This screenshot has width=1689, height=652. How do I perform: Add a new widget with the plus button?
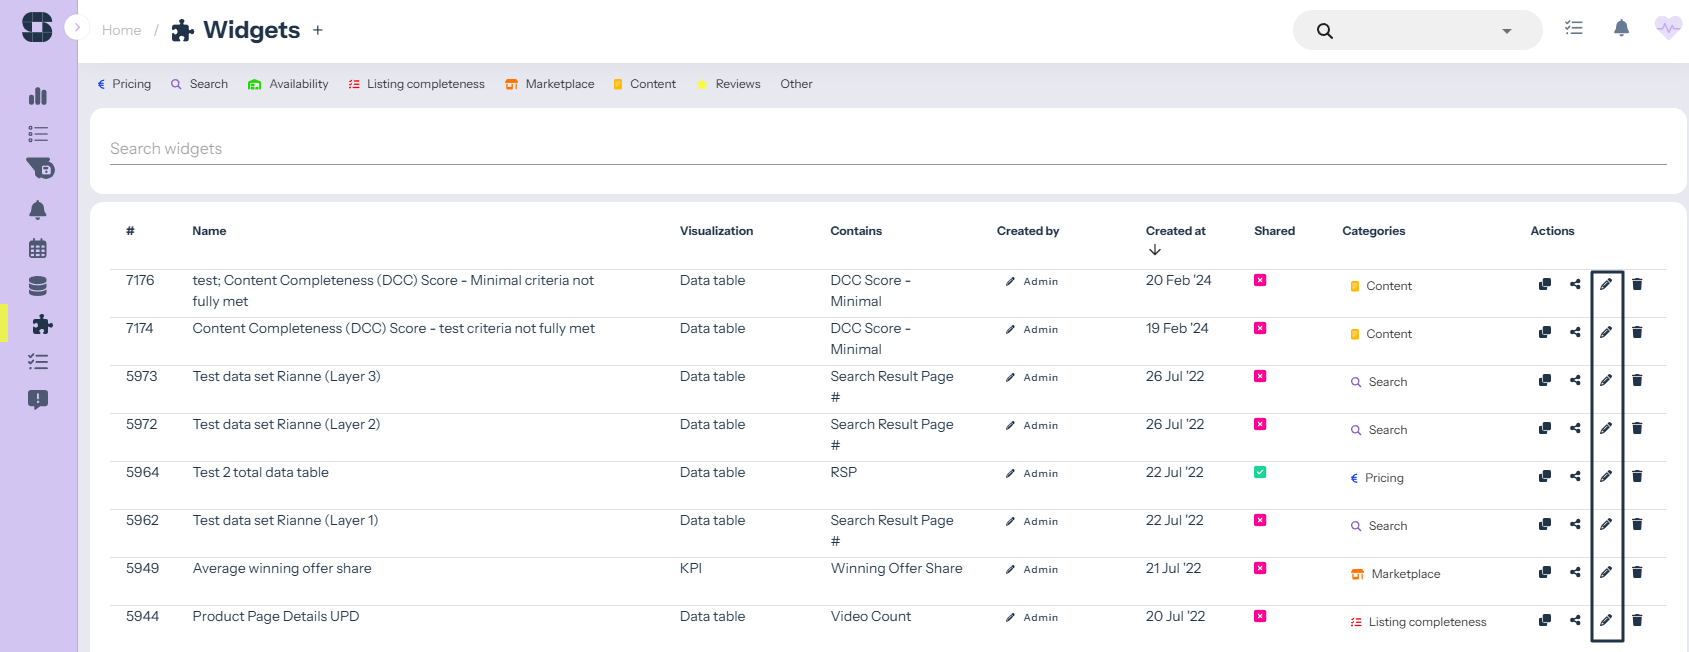pyautogui.click(x=318, y=30)
